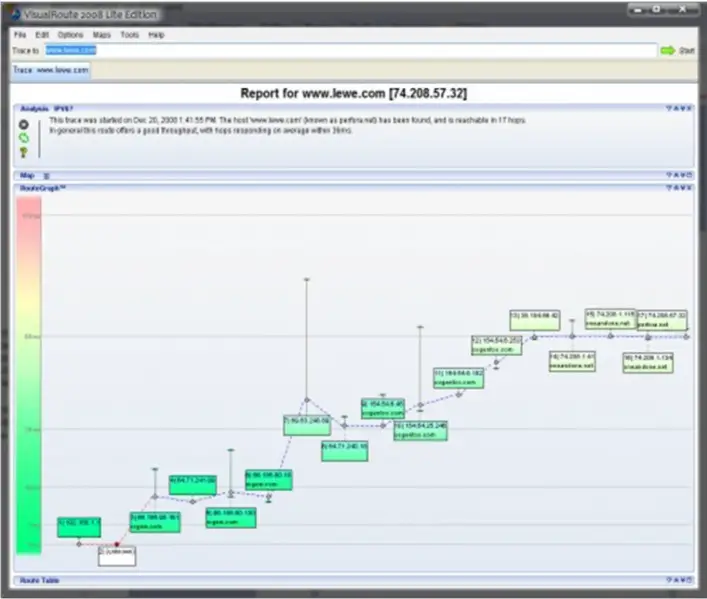707x599 pixels.
Task: Click the diamond node at hop 7 peak
Action: tap(307, 400)
